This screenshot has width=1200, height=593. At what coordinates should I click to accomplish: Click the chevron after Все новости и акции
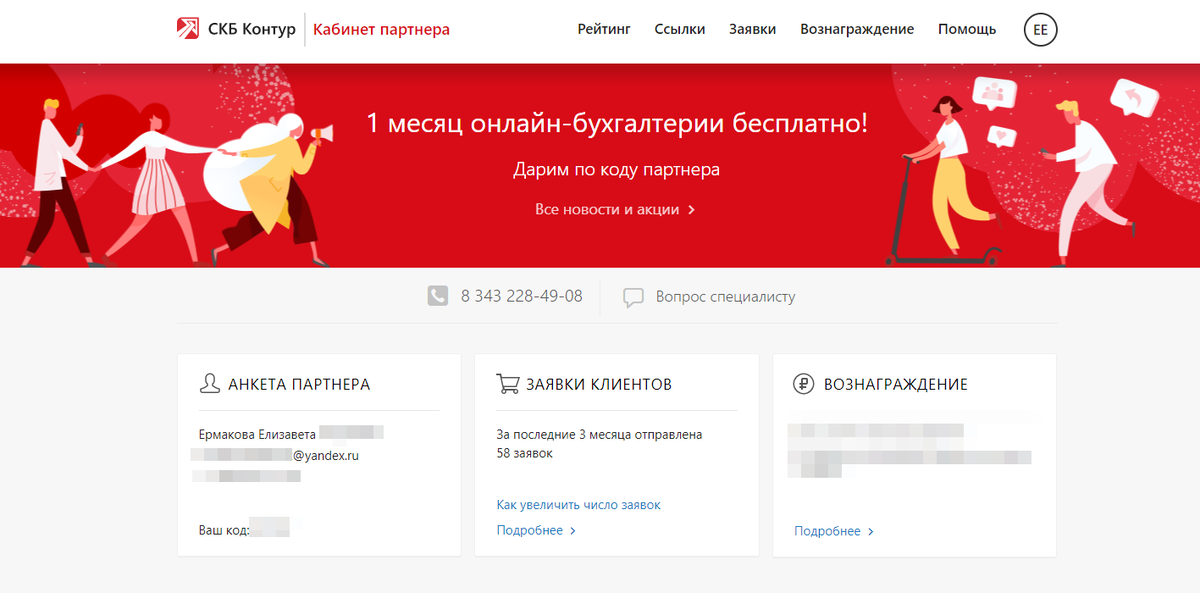pos(692,210)
